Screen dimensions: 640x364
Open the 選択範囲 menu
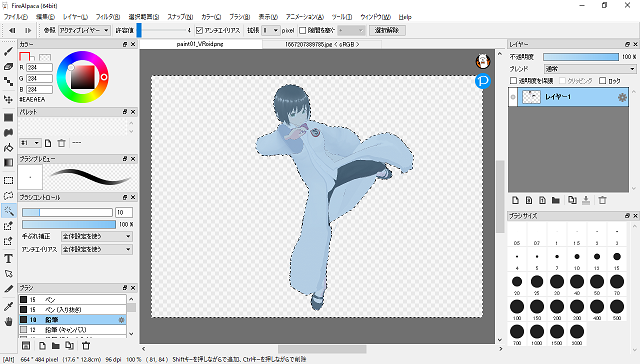(144, 17)
